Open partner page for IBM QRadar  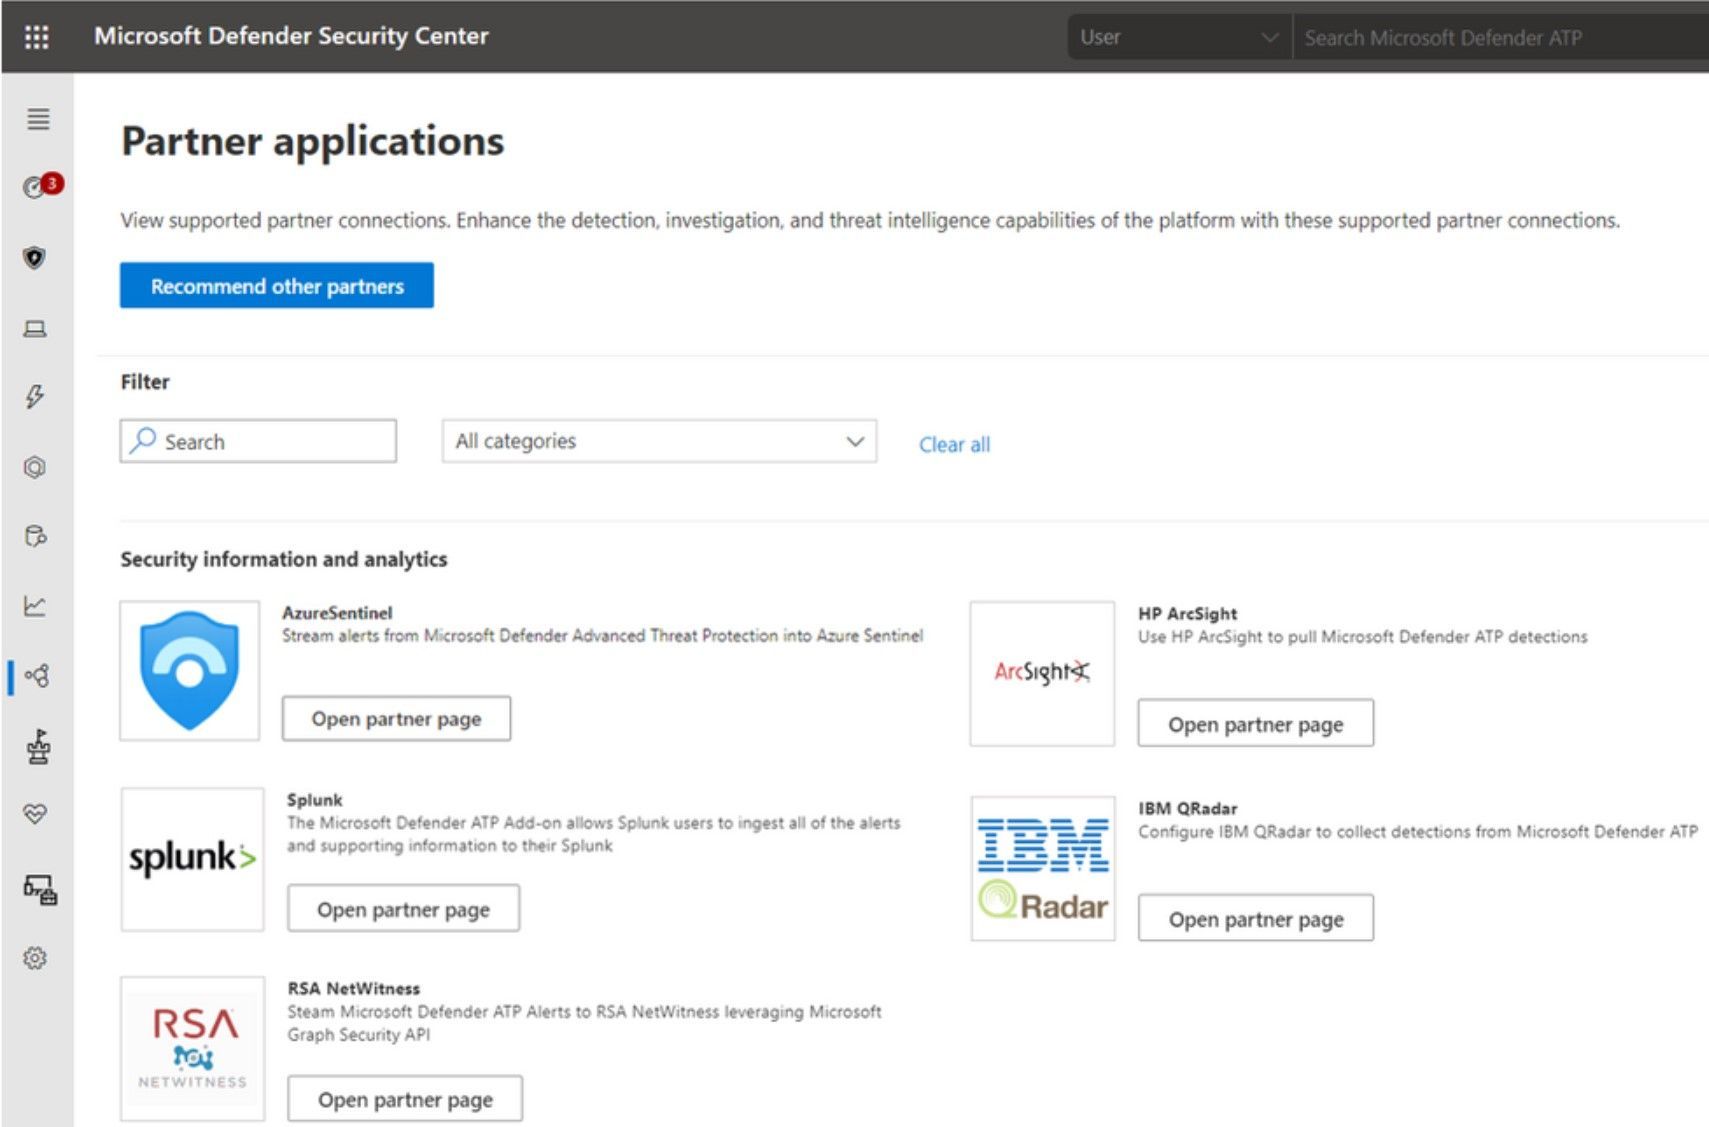tap(1255, 918)
